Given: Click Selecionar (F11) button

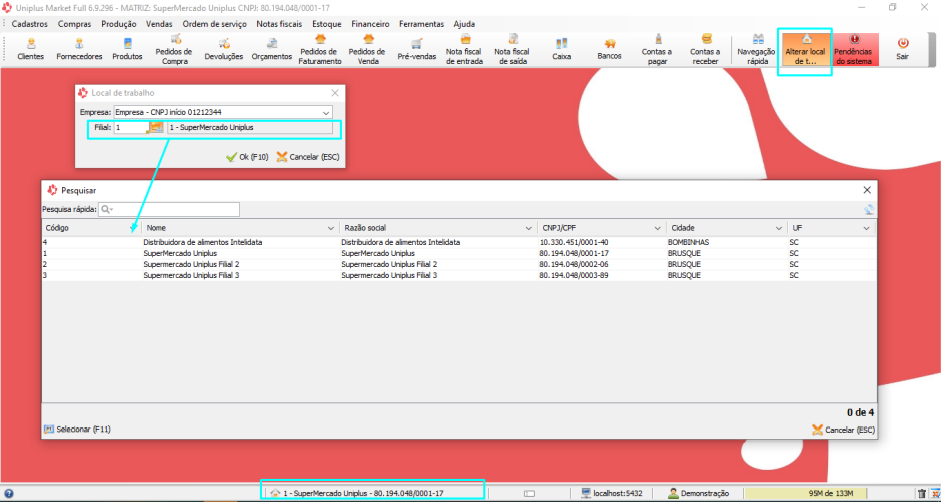Looking at the screenshot, I should 77,429.
